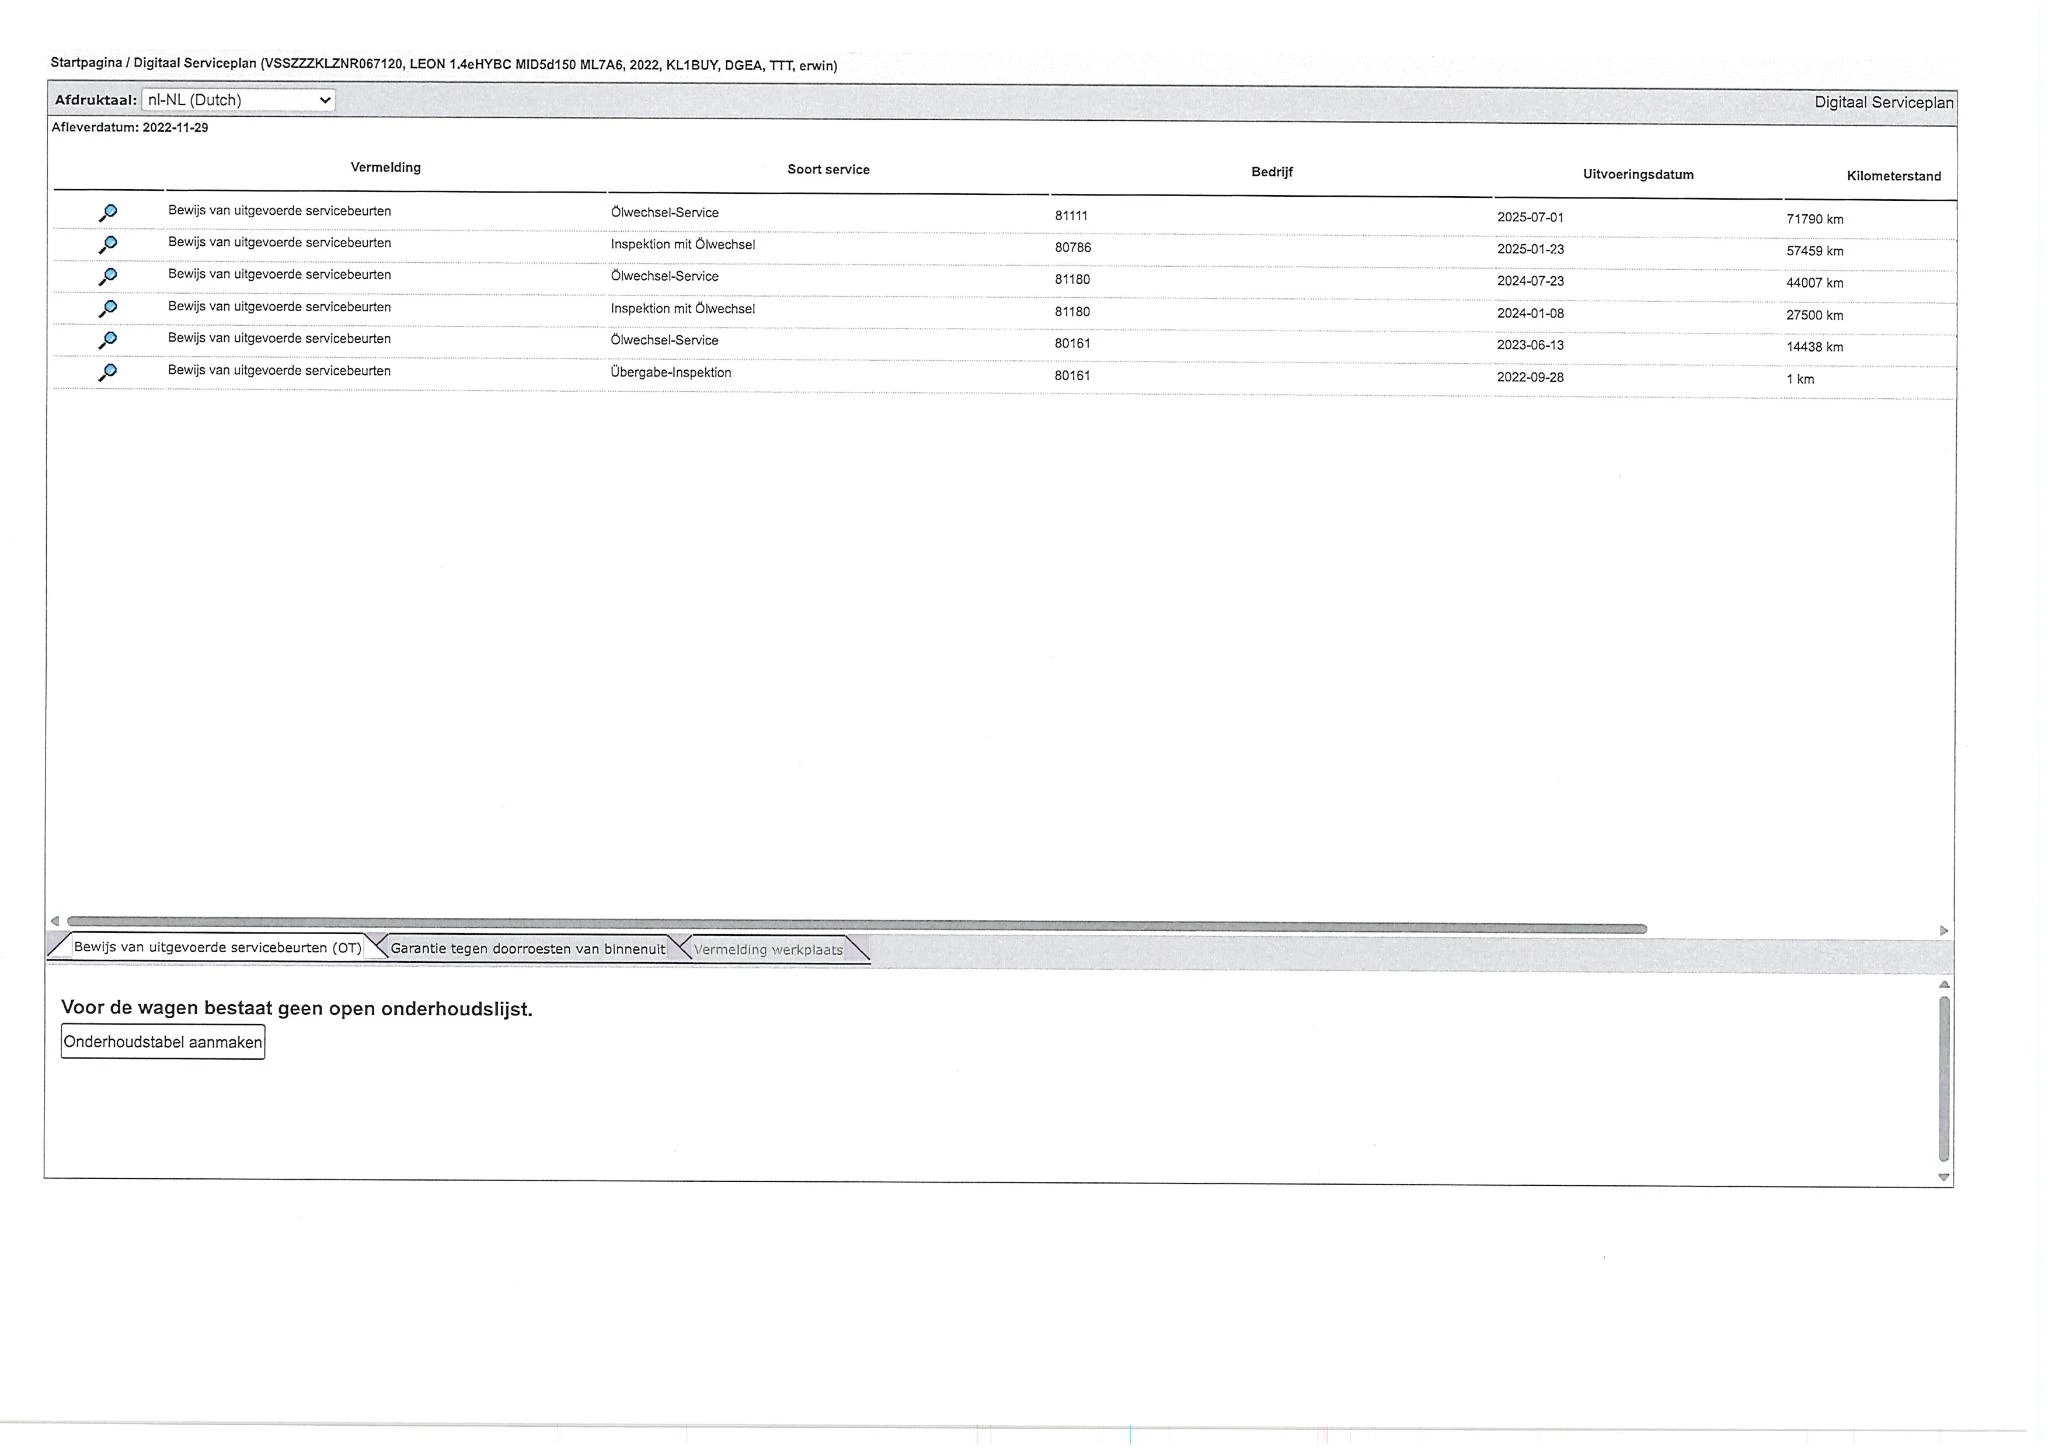
Task: Open details for the 71790 km service entry
Action: [108, 213]
